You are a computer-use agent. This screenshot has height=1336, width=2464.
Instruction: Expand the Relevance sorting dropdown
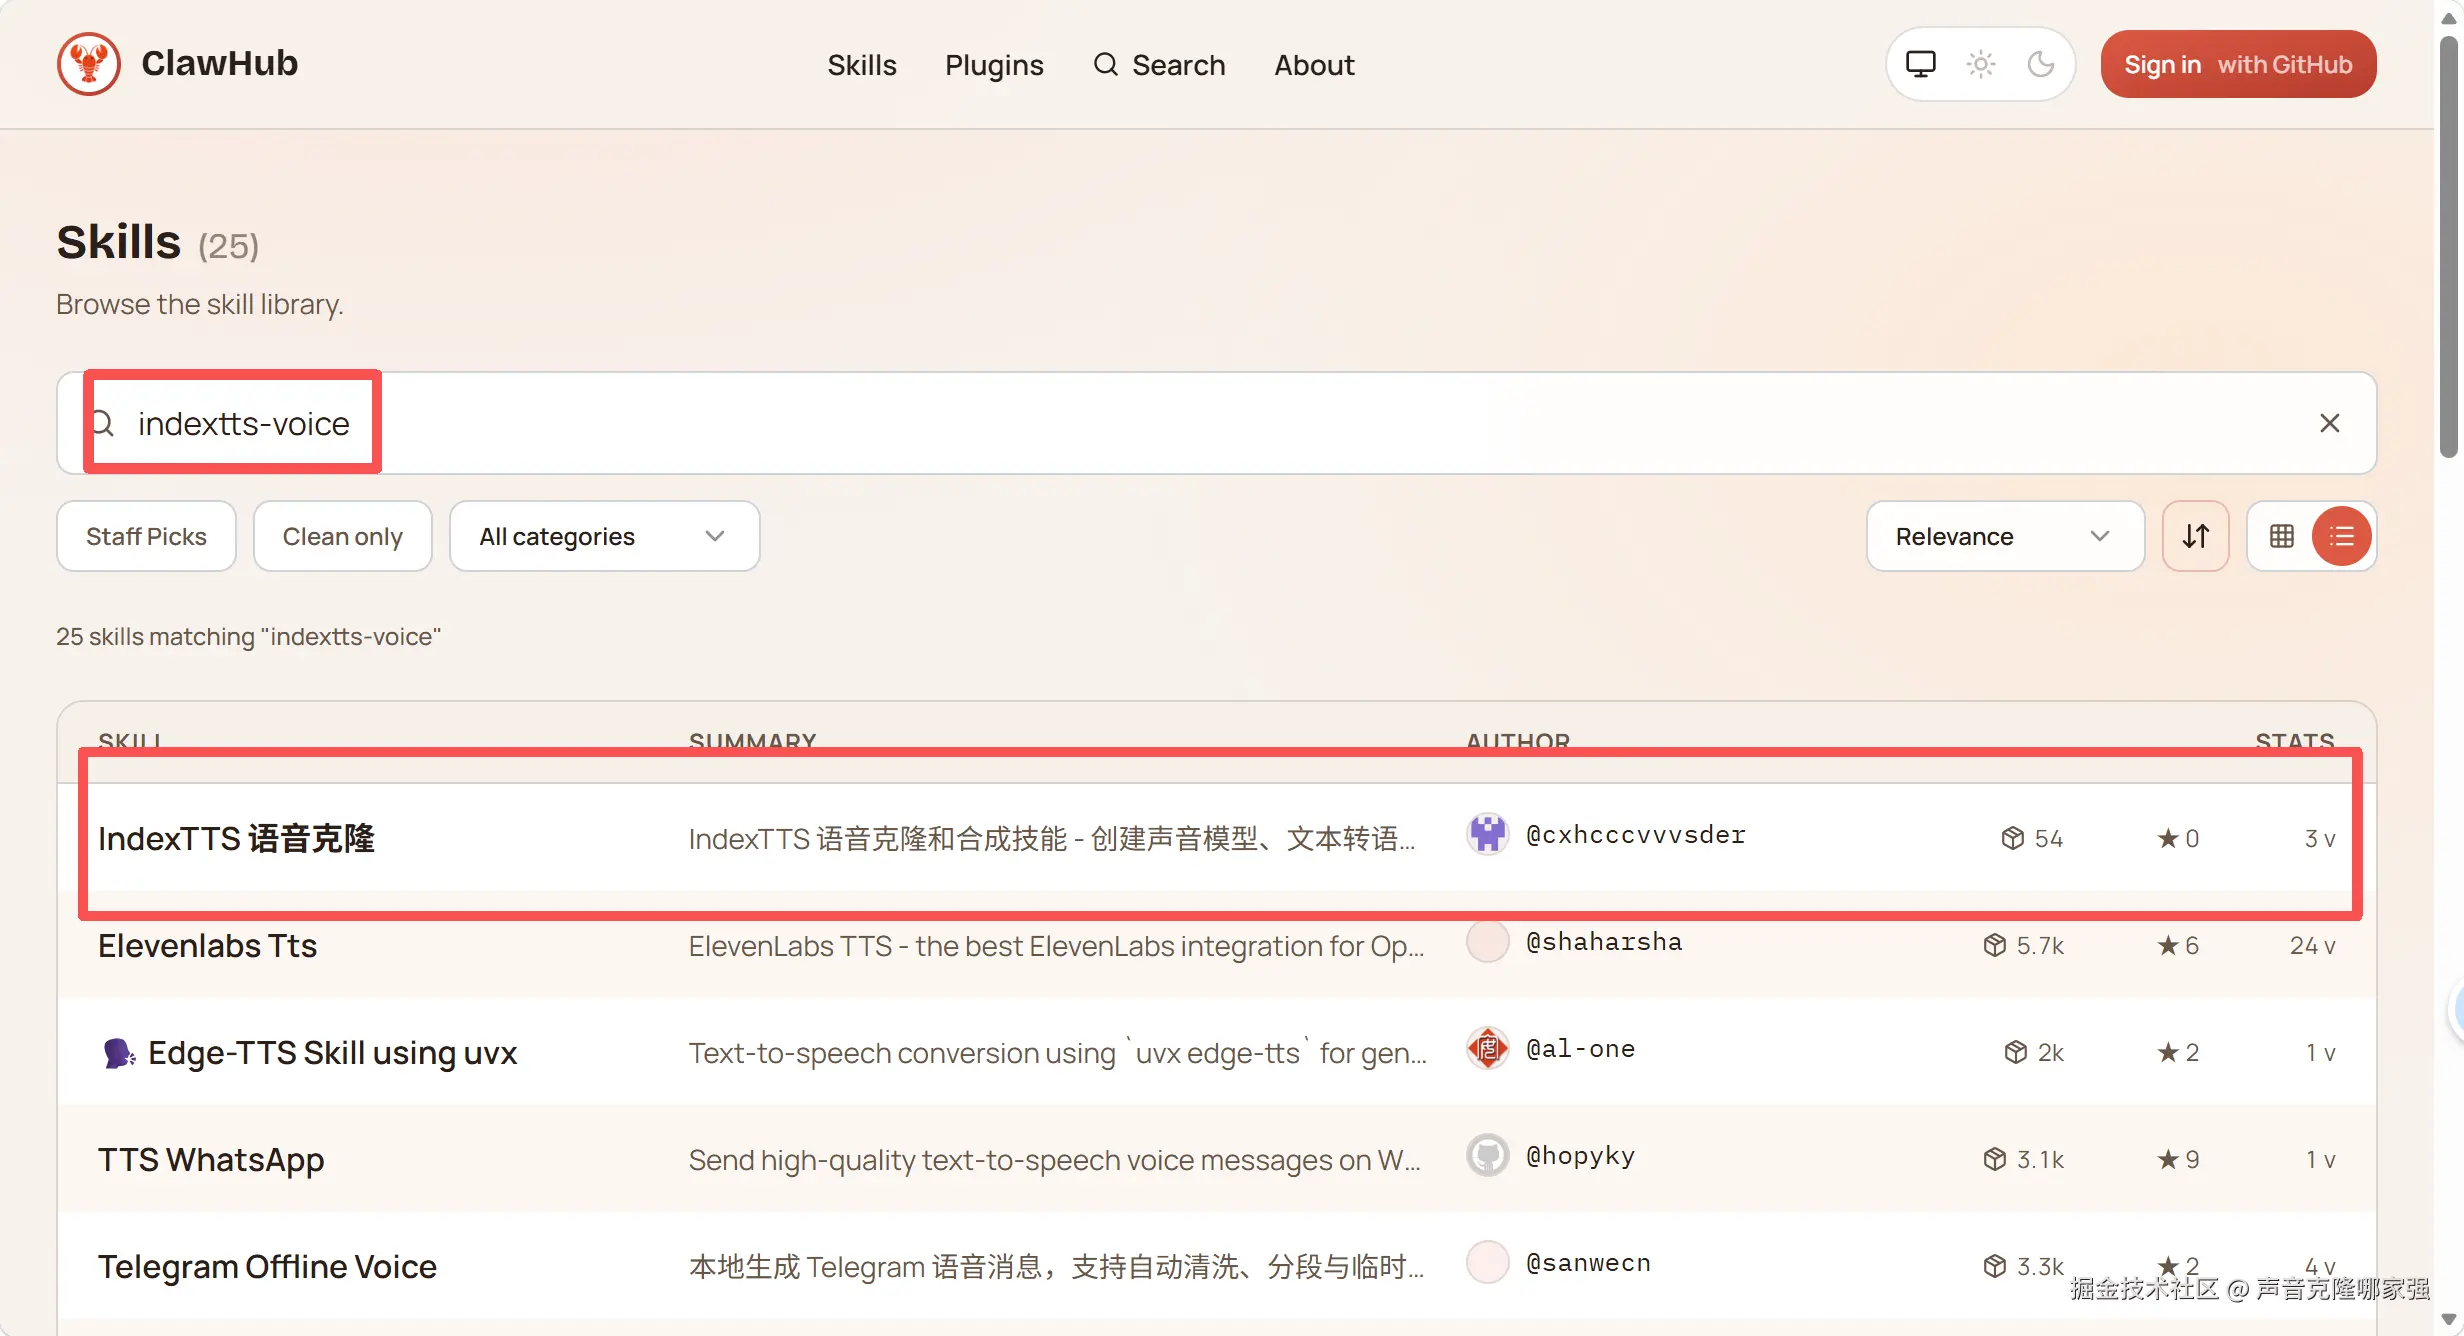tap(2004, 536)
